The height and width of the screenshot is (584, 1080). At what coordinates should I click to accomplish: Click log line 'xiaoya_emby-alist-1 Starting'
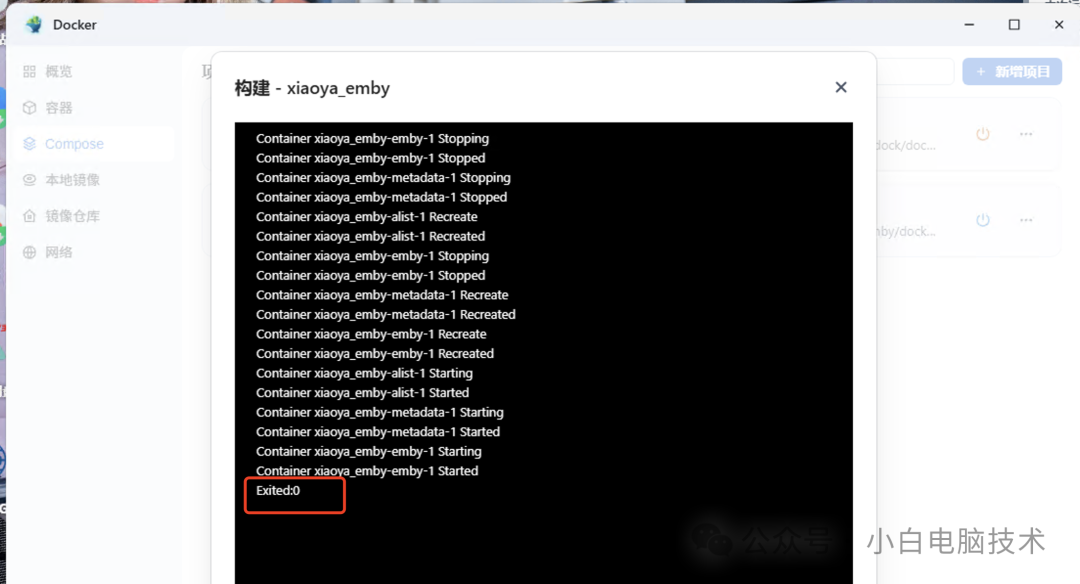[364, 373]
